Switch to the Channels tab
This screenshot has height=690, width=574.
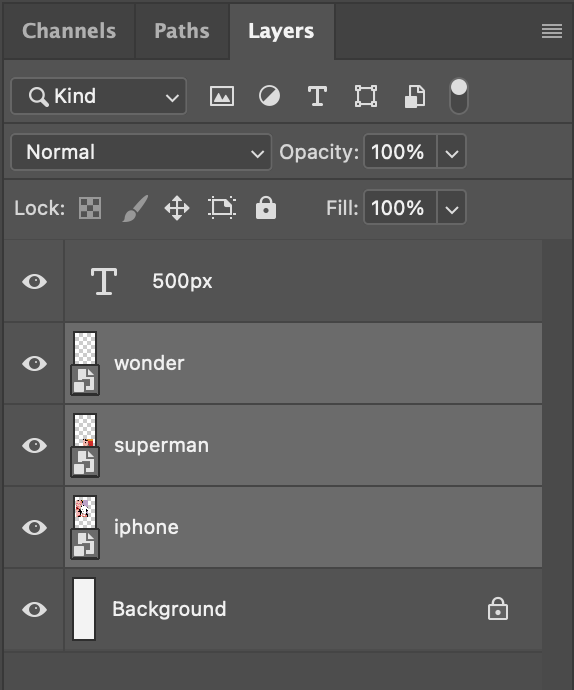coord(69,31)
